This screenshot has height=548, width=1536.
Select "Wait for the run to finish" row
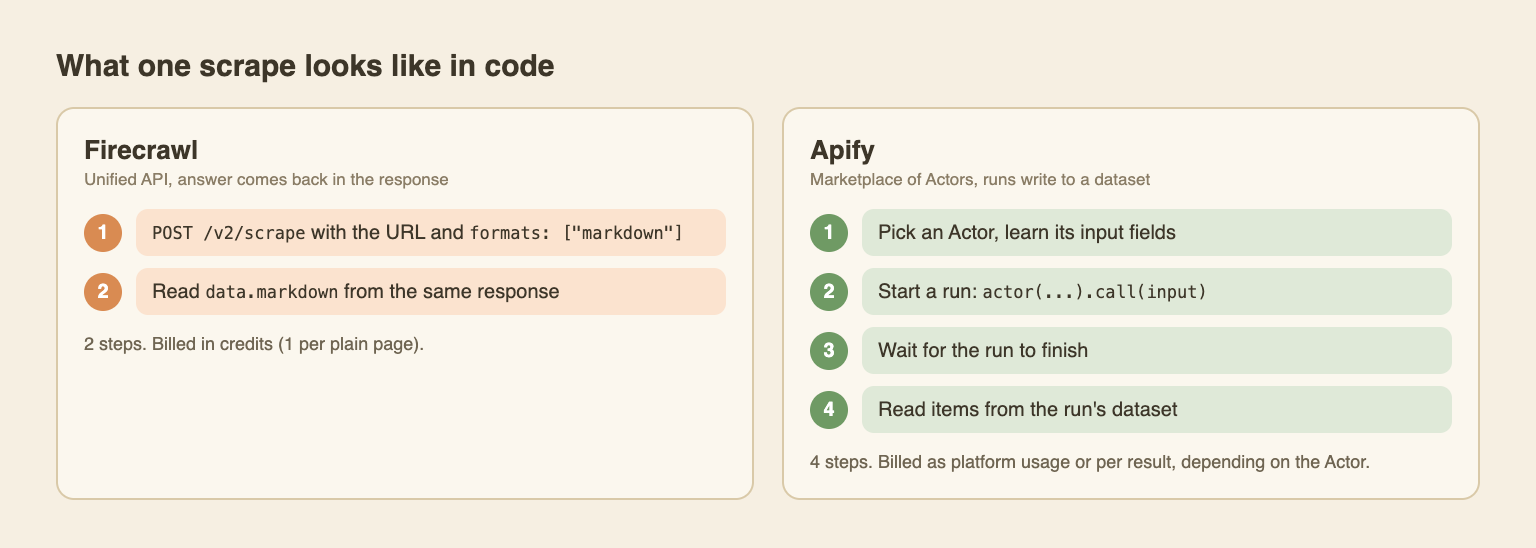pos(1157,351)
